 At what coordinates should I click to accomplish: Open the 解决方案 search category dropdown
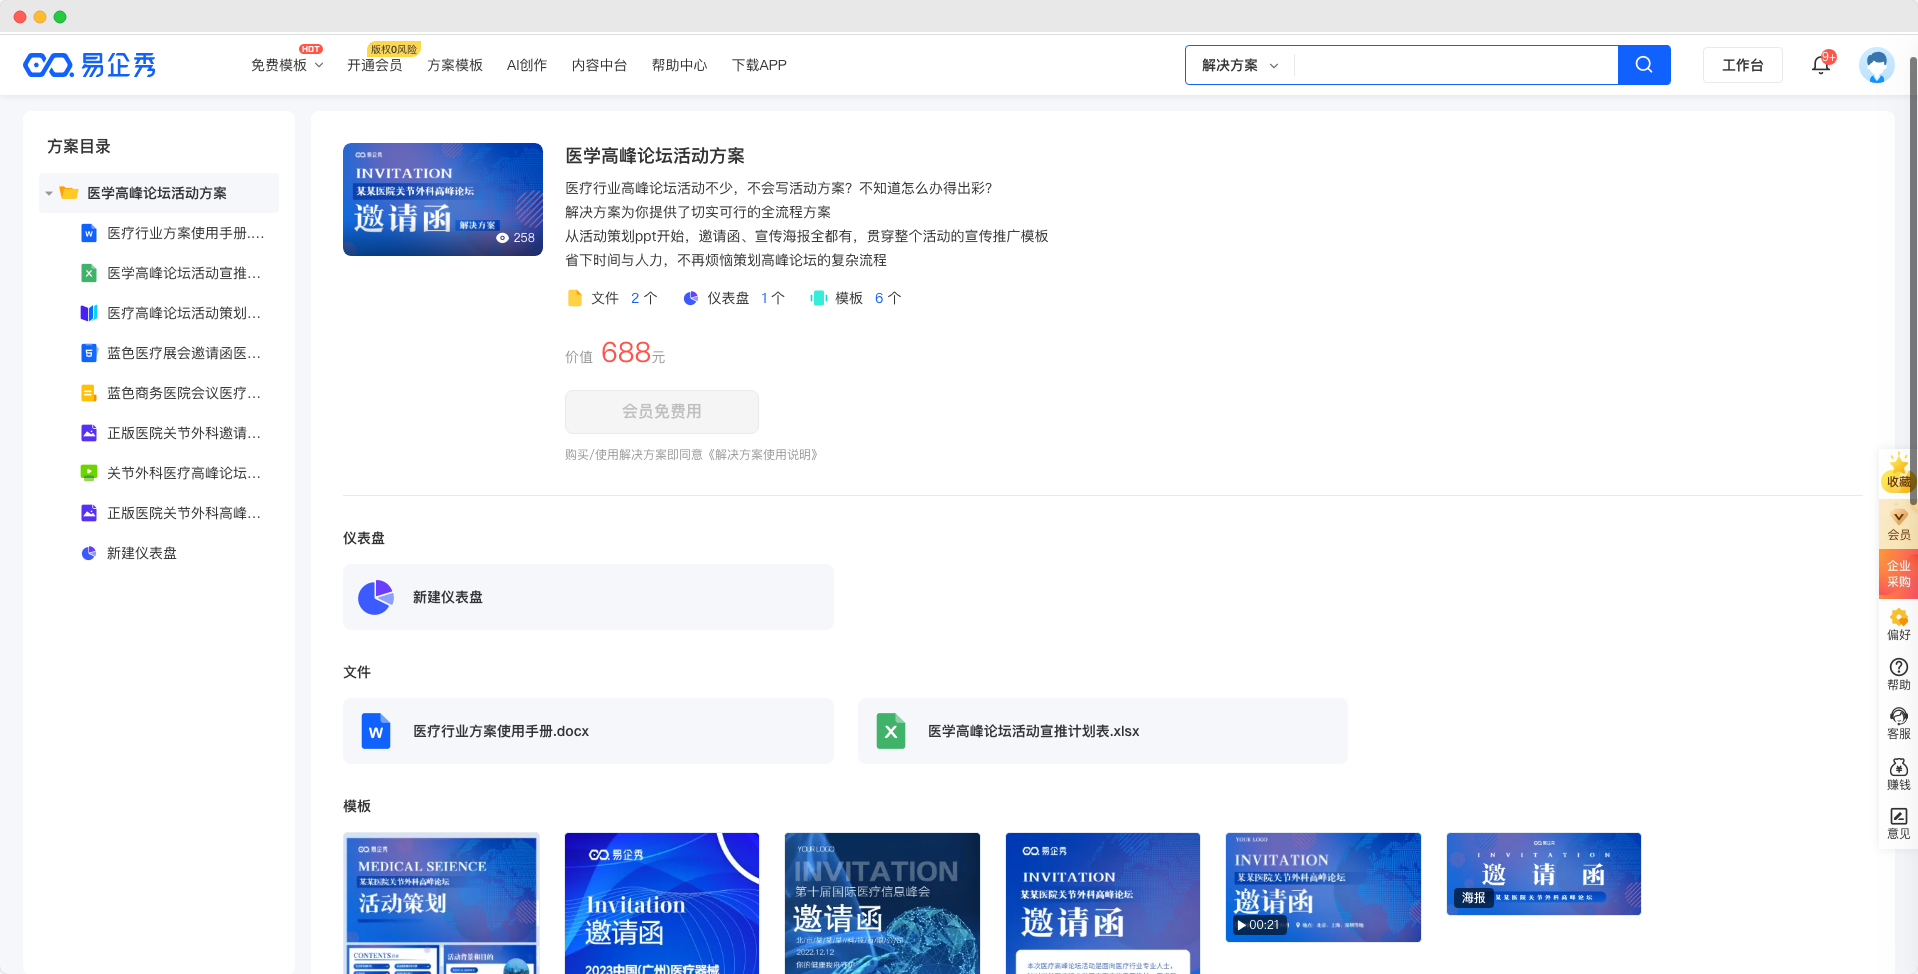(1240, 65)
